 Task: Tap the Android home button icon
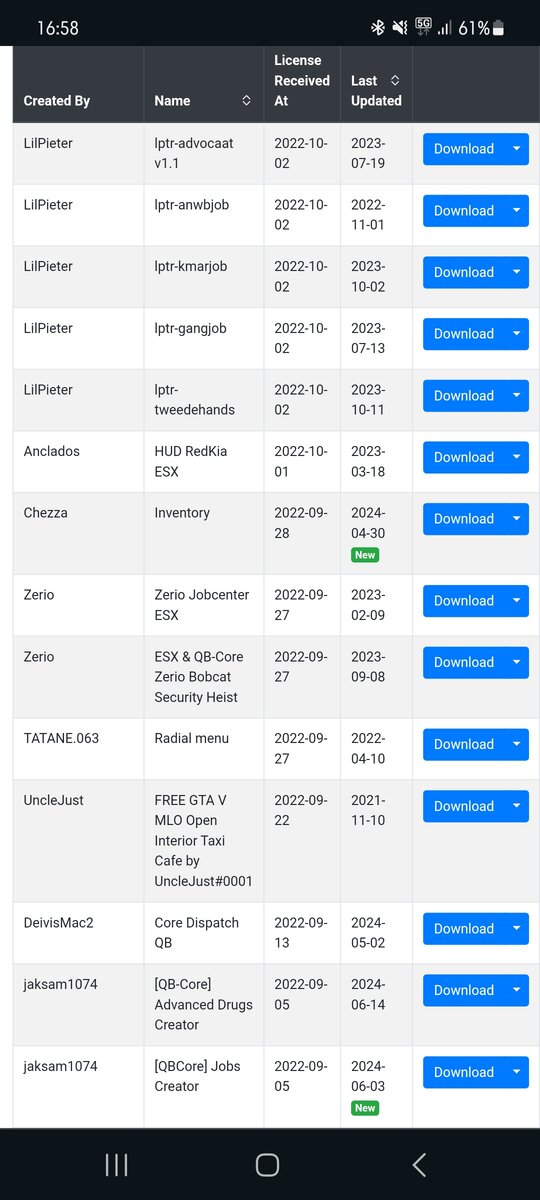[x=267, y=1164]
